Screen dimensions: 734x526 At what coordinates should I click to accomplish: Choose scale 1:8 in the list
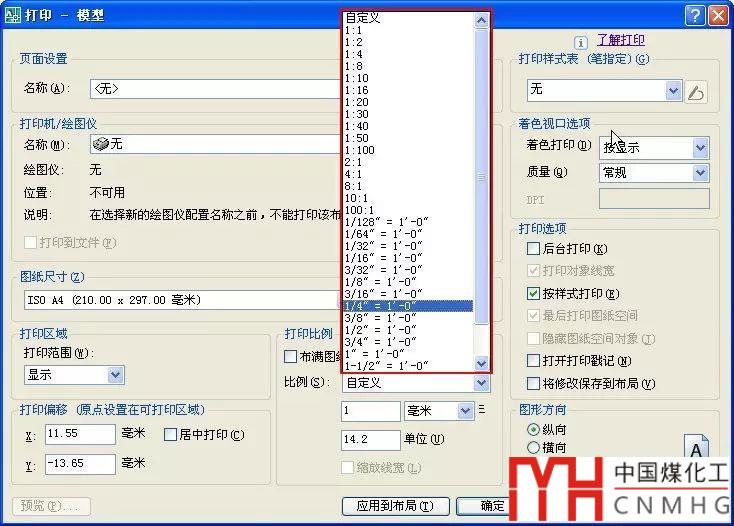408,66
